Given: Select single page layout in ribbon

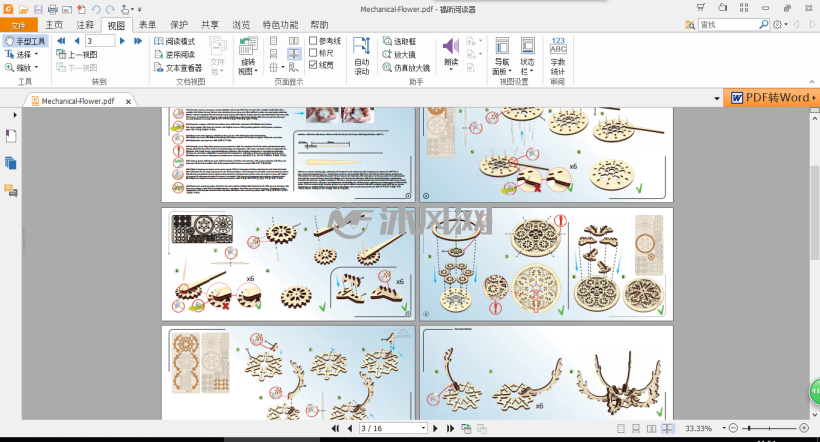Looking at the screenshot, I should (274, 41).
